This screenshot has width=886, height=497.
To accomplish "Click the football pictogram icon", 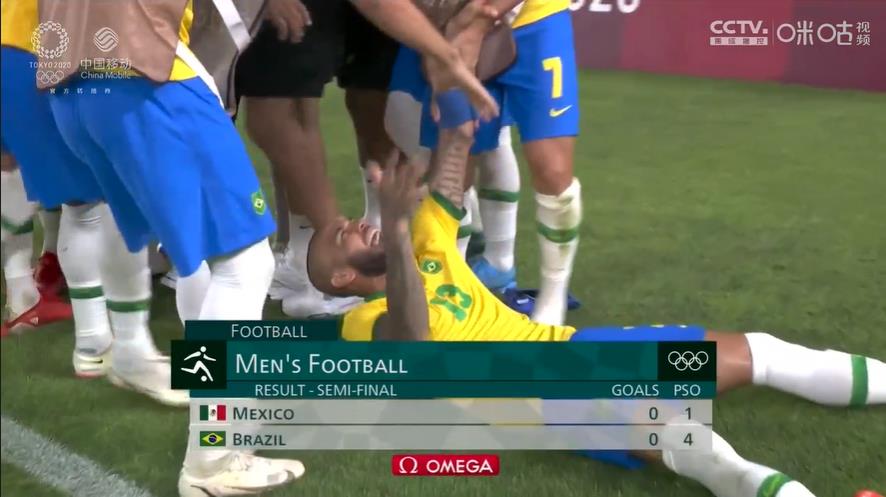I will [x=198, y=364].
